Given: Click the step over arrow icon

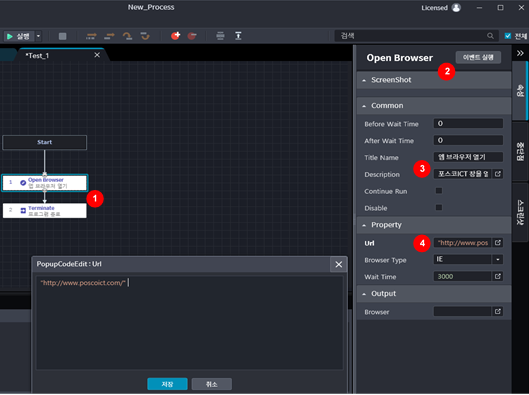Looking at the screenshot, I should pyautogui.click(x=109, y=36).
